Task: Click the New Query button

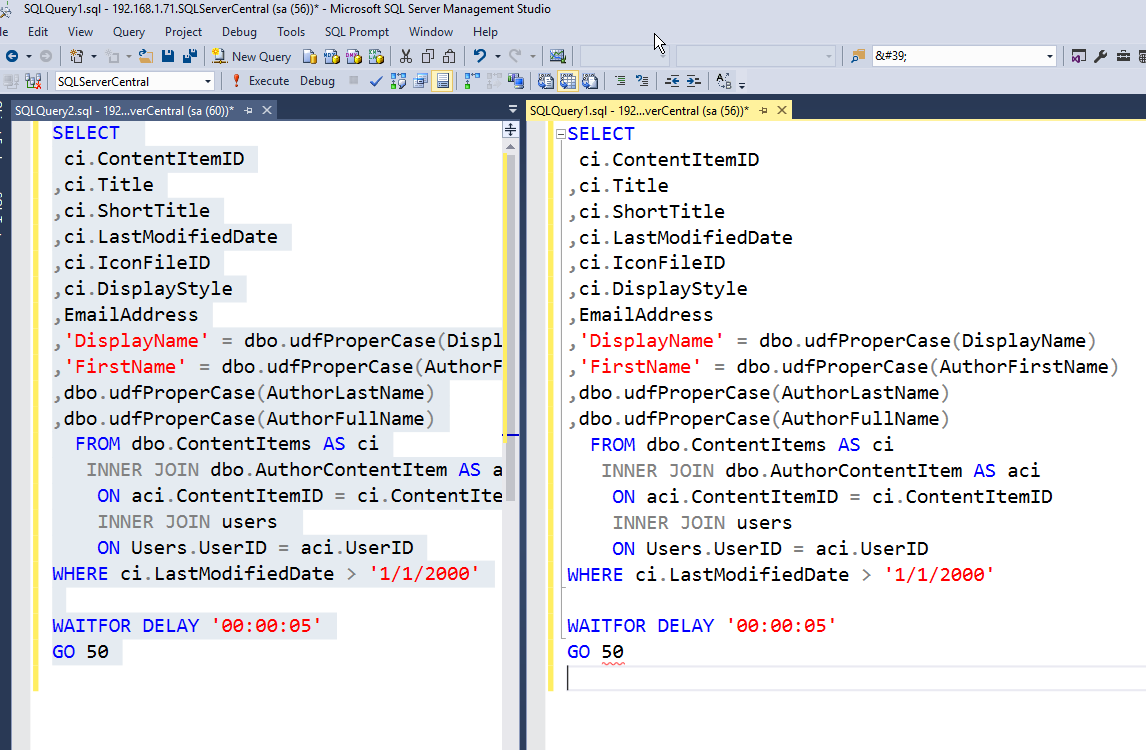Action: coord(251,56)
